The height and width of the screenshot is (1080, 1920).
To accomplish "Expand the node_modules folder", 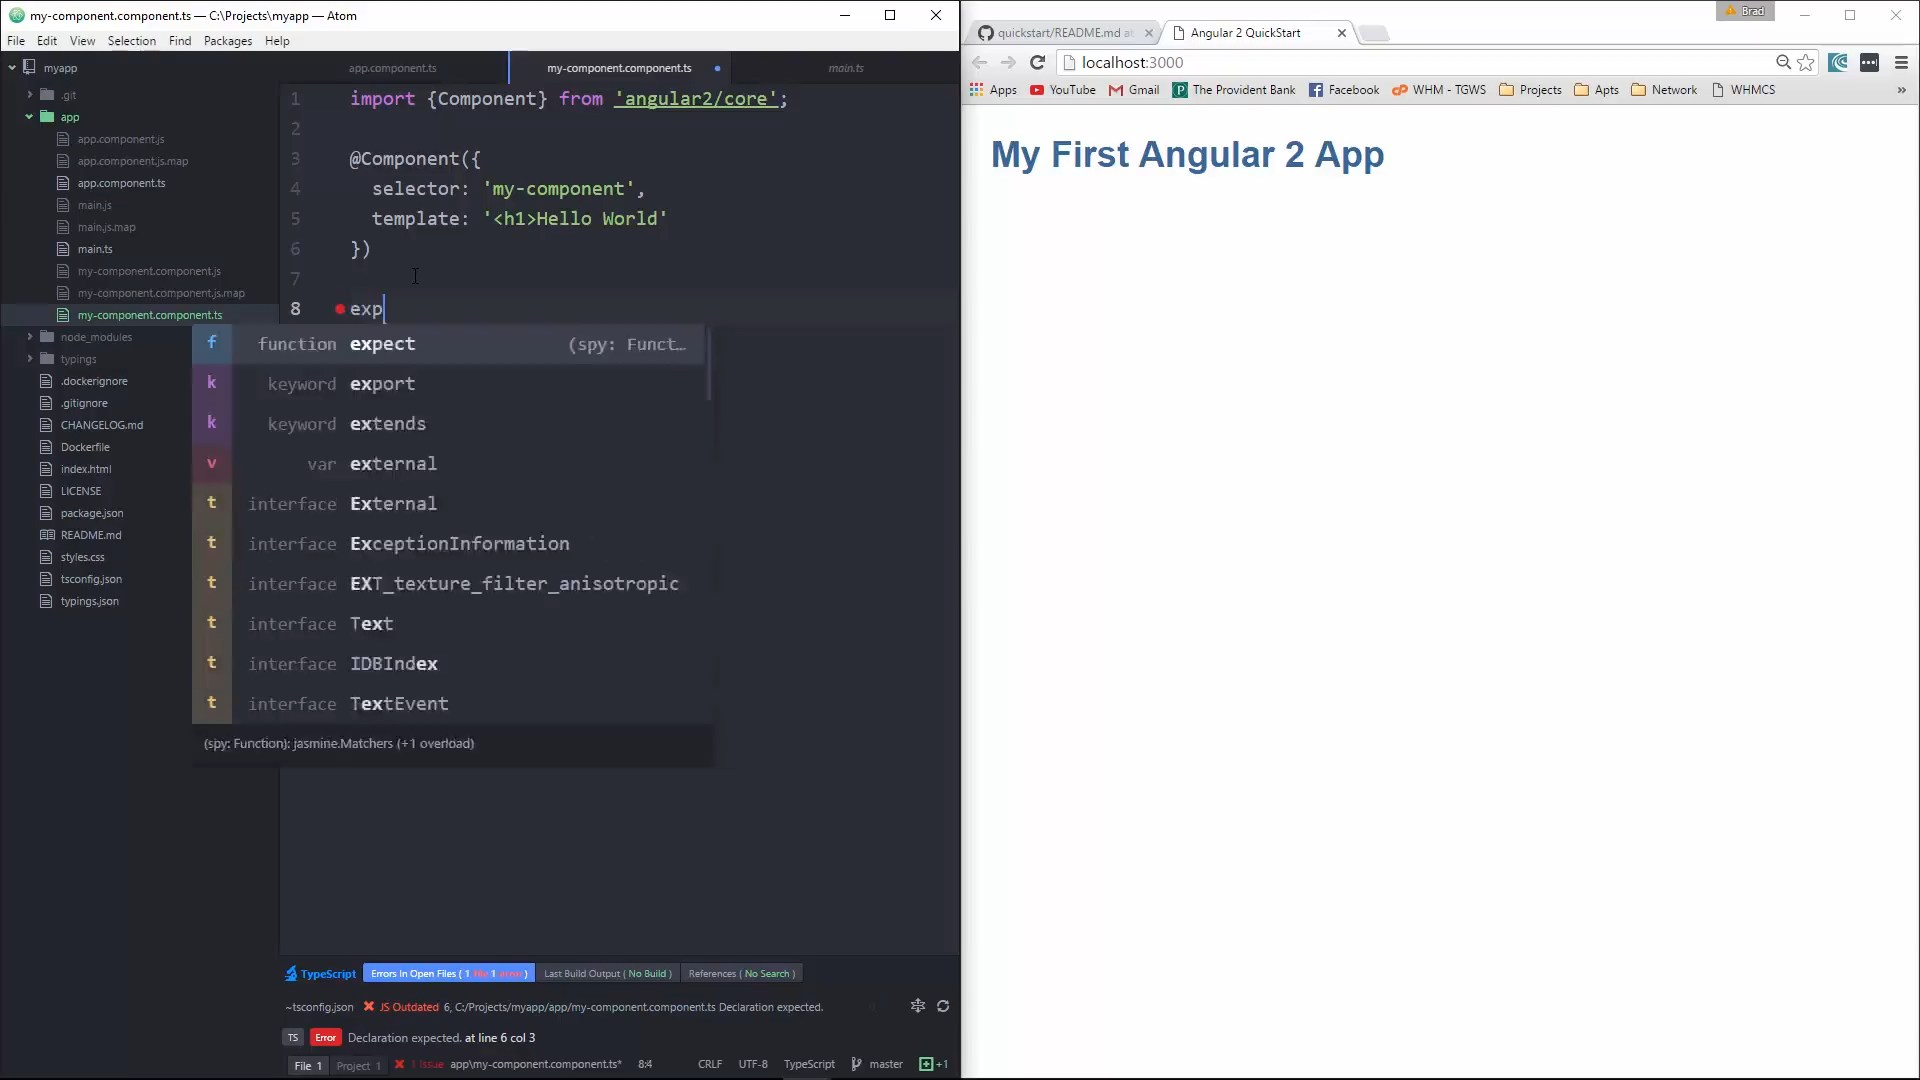I will (30, 337).
